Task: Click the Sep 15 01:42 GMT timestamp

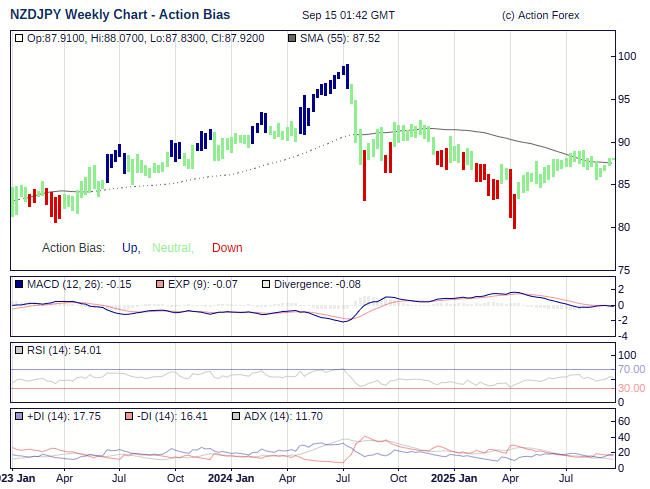Action: (347, 16)
